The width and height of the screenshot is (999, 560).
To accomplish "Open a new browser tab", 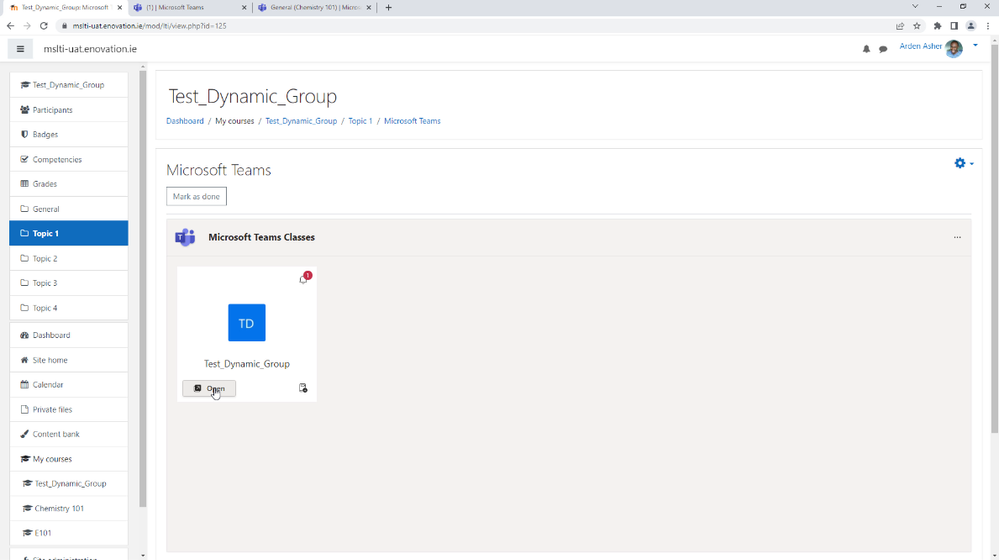I will 389,8.
